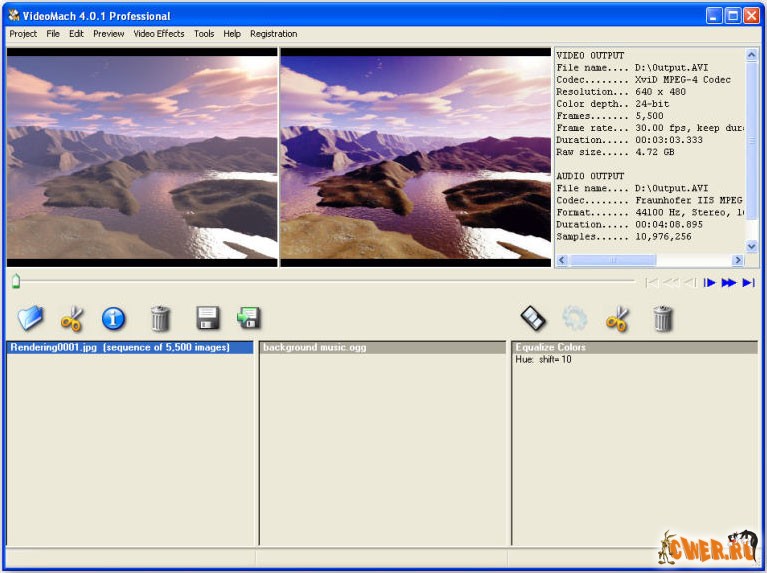Show file info with the blue info icon
This screenshot has height=573, width=767.
point(114,319)
